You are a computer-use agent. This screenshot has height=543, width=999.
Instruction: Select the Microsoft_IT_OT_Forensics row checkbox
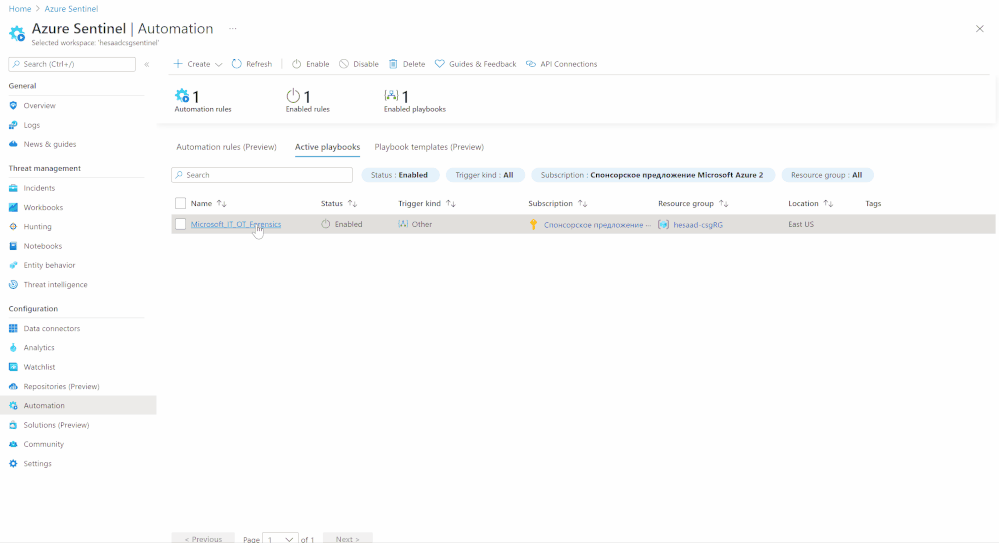(x=180, y=224)
